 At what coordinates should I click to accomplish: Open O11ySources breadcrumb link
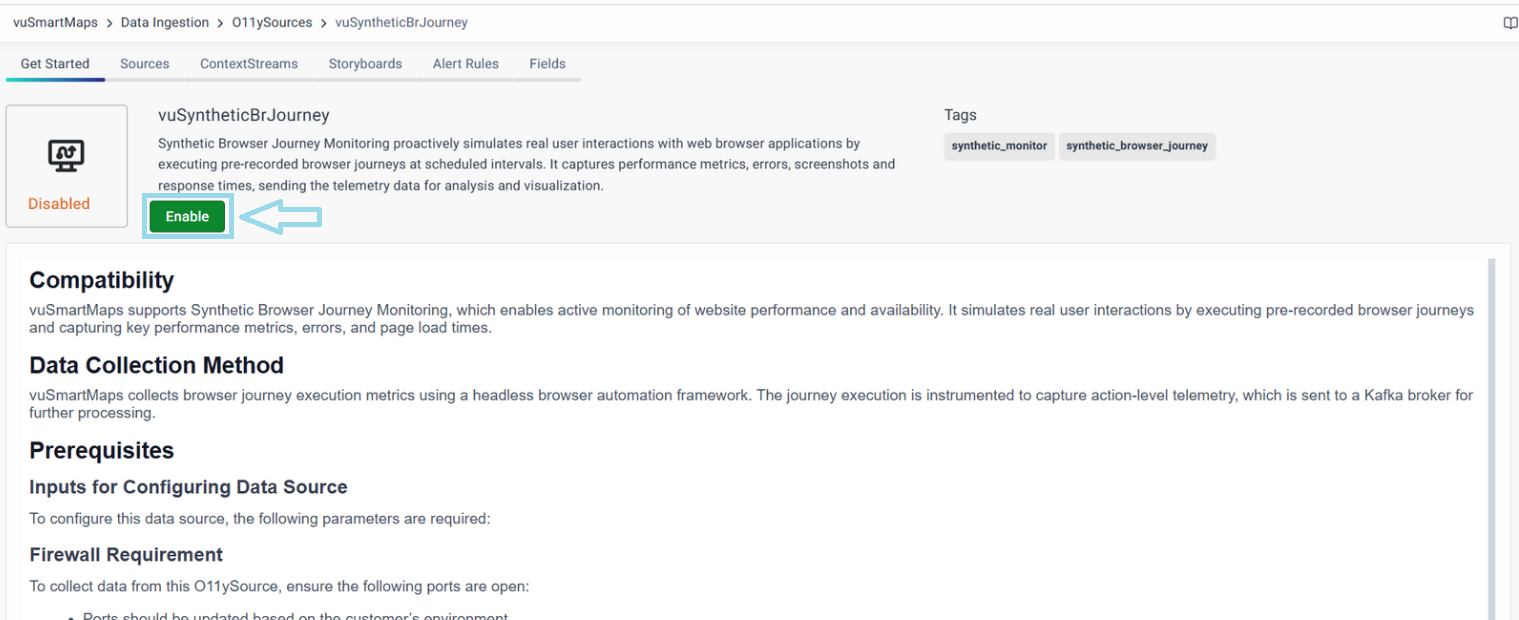(272, 22)
